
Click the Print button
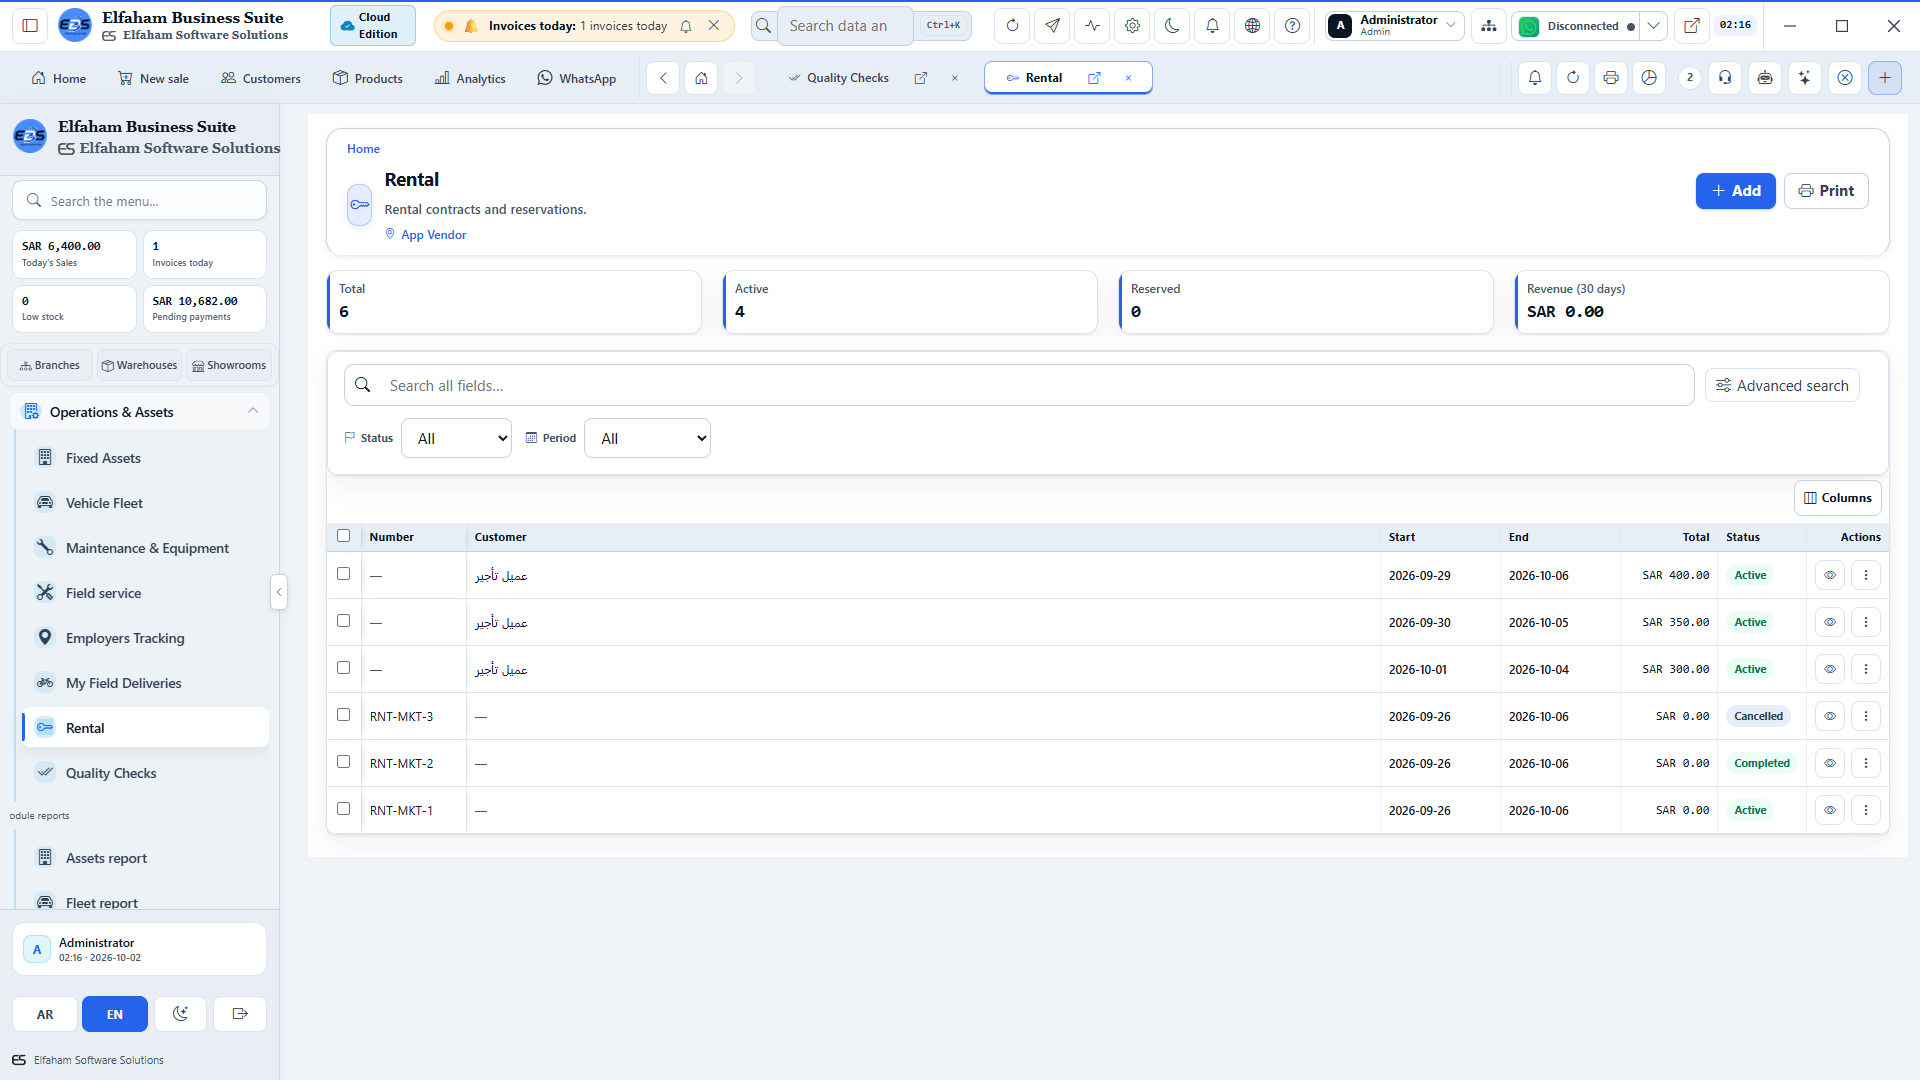[x=1826, y=191]
